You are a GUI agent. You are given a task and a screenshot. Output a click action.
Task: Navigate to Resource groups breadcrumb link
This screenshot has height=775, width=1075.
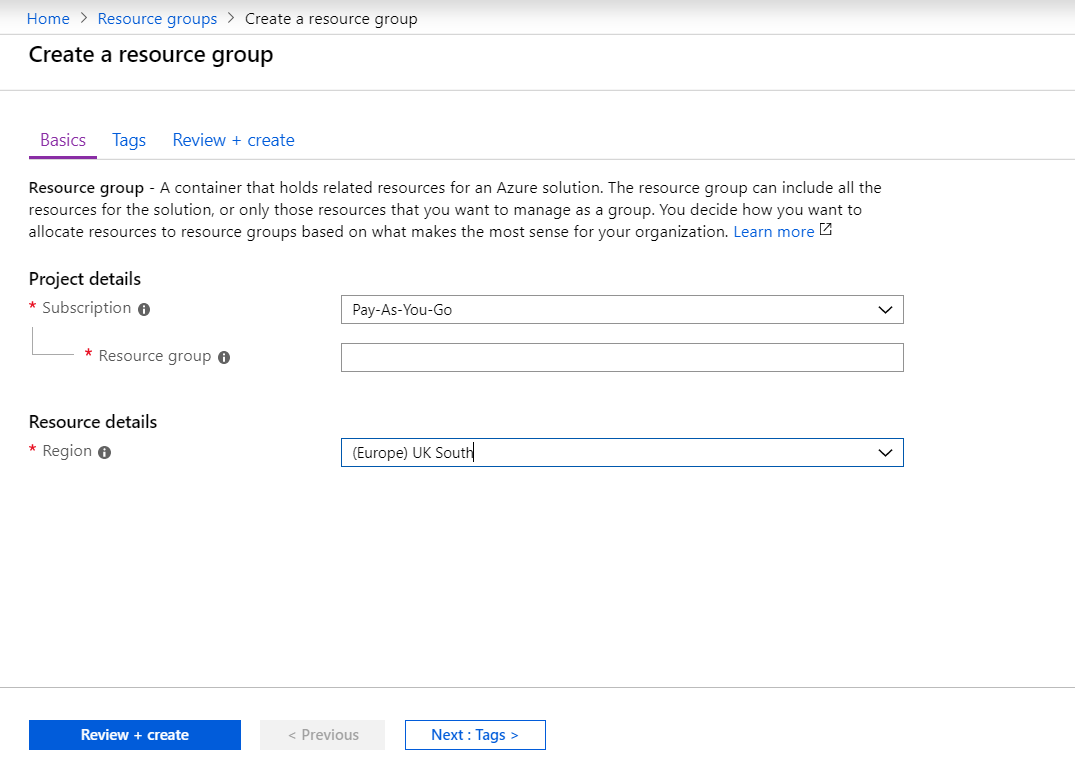[157, 19]
